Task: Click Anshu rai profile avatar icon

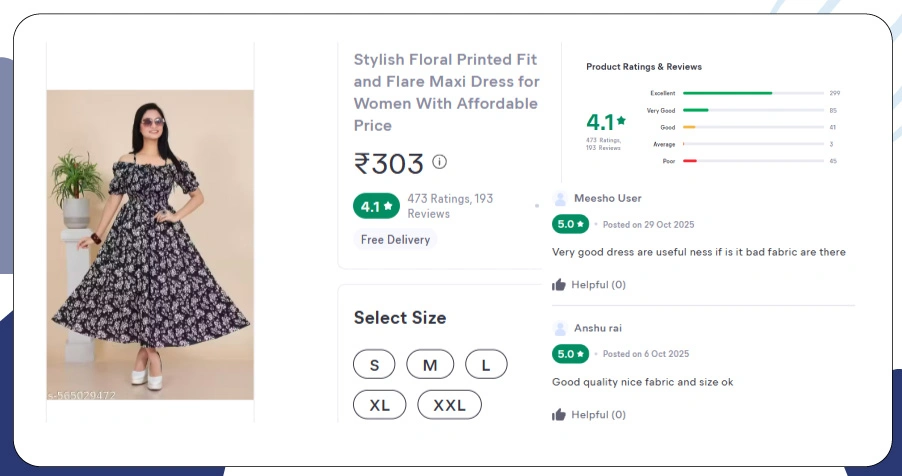Action: click(x=560, y=328)
